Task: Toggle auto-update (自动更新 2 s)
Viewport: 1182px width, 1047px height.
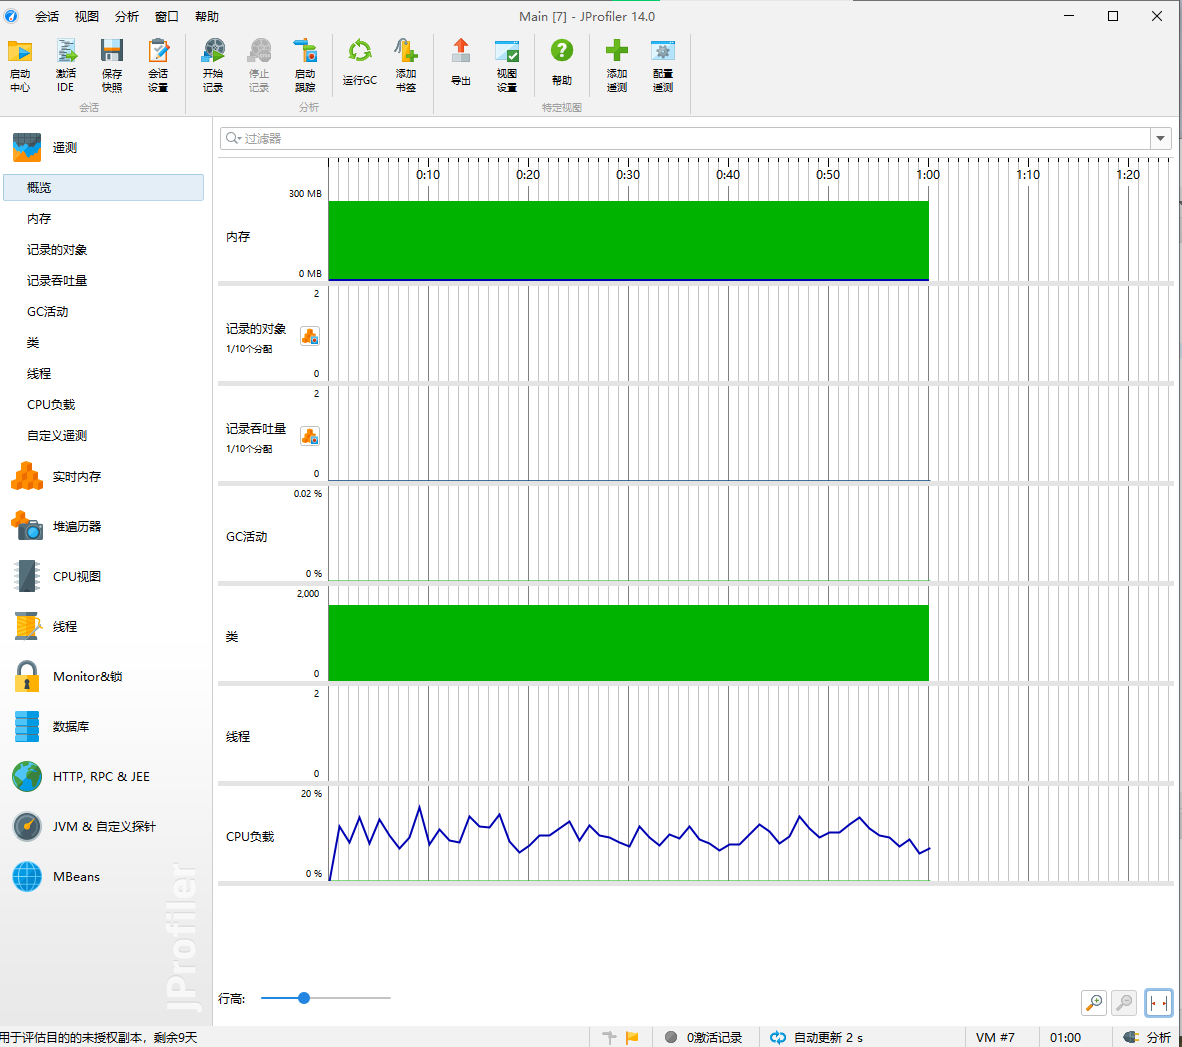Action: (816, 1037)
